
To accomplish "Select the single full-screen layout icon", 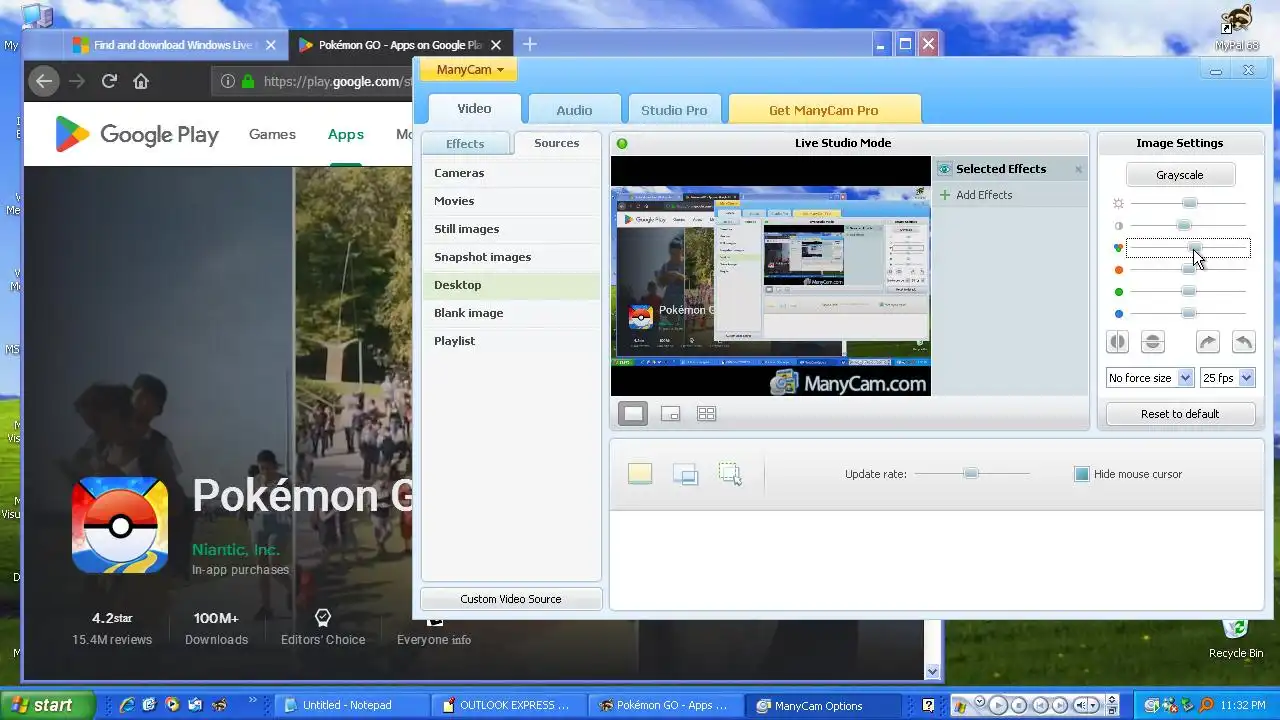I will click(x=633, y=413).
